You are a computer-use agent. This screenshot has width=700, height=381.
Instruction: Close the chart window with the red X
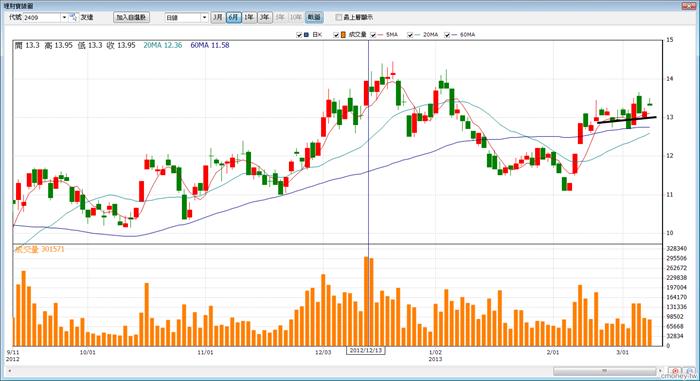pos(688,5)
